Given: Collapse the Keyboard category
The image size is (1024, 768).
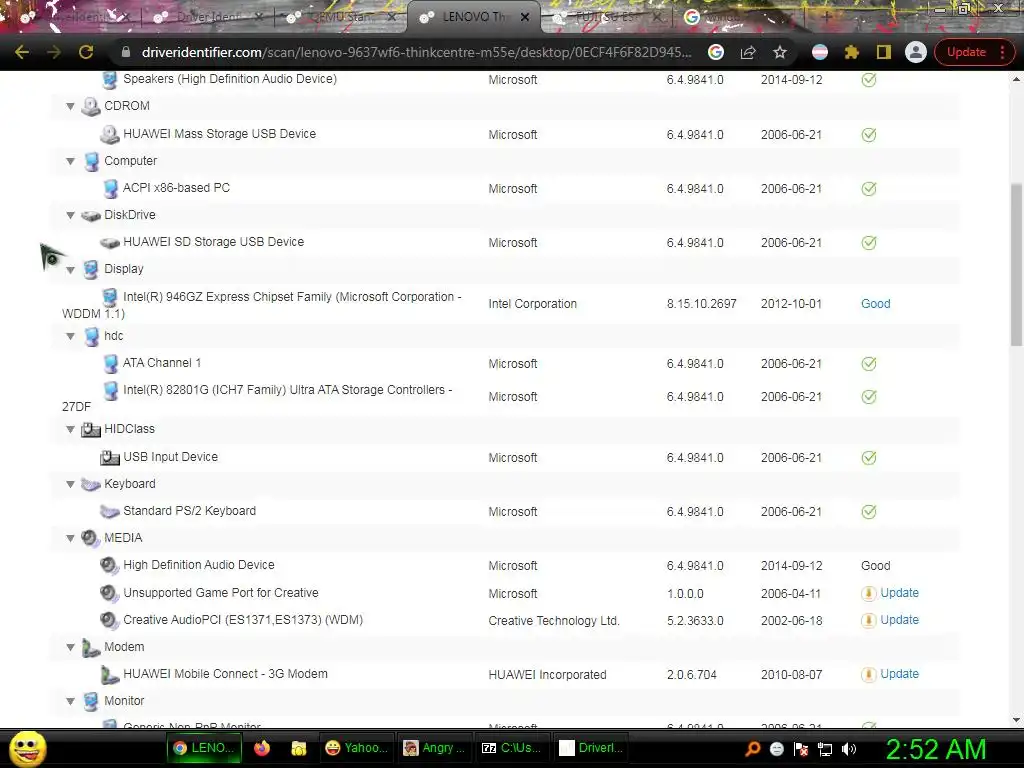Looking at the screenshot, I should [x=70, y=485].
